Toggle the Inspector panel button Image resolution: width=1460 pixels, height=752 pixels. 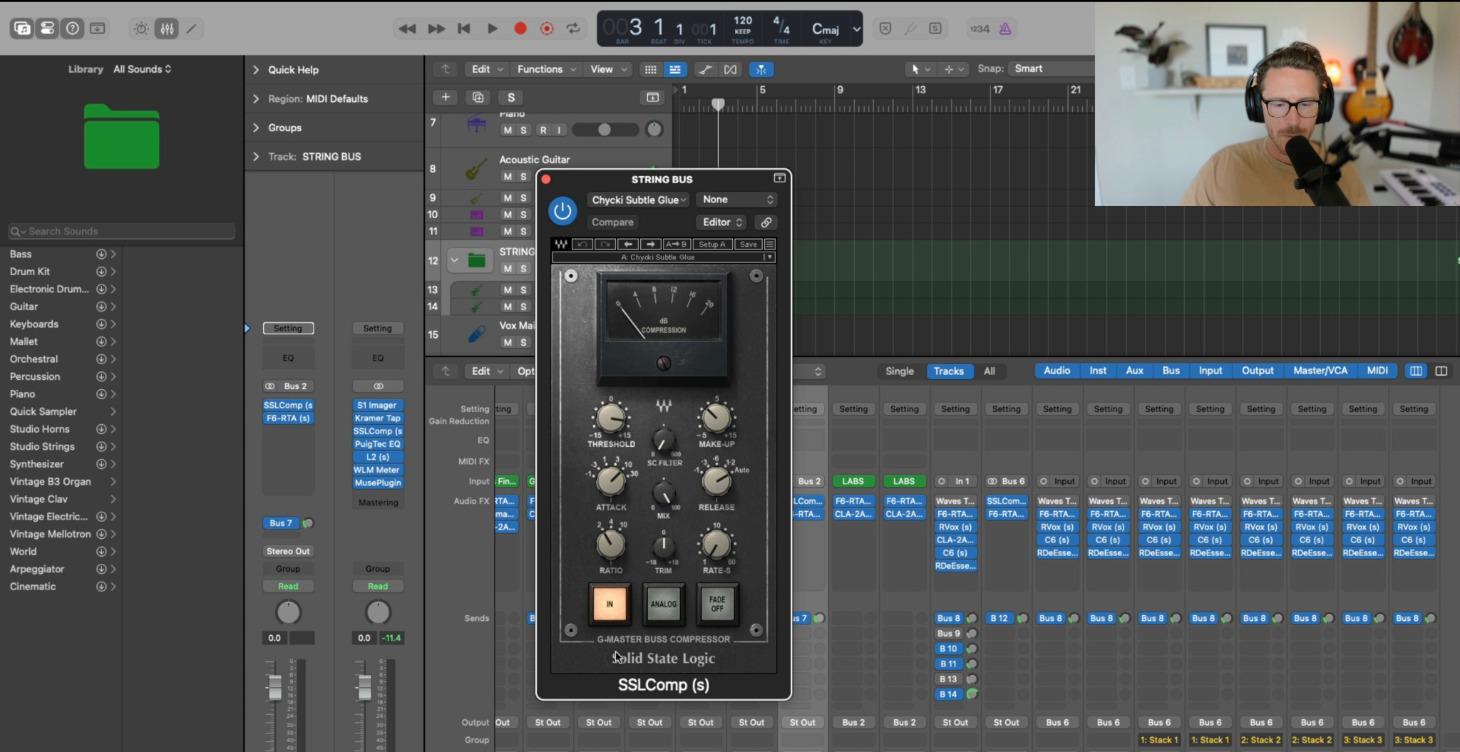(x=47, y=28)
